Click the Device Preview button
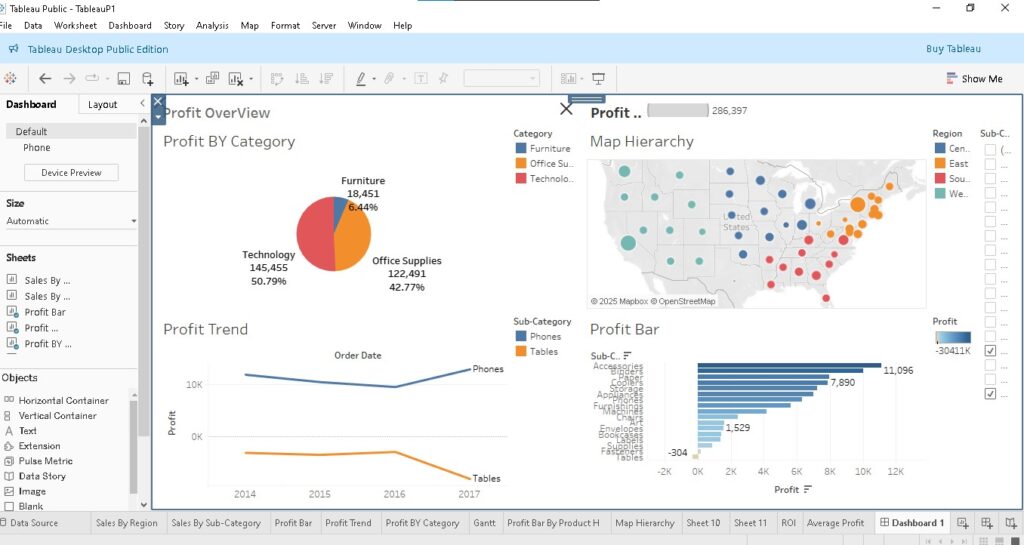This screenshot has height=545, width=1024. click(x=71, y=172)
